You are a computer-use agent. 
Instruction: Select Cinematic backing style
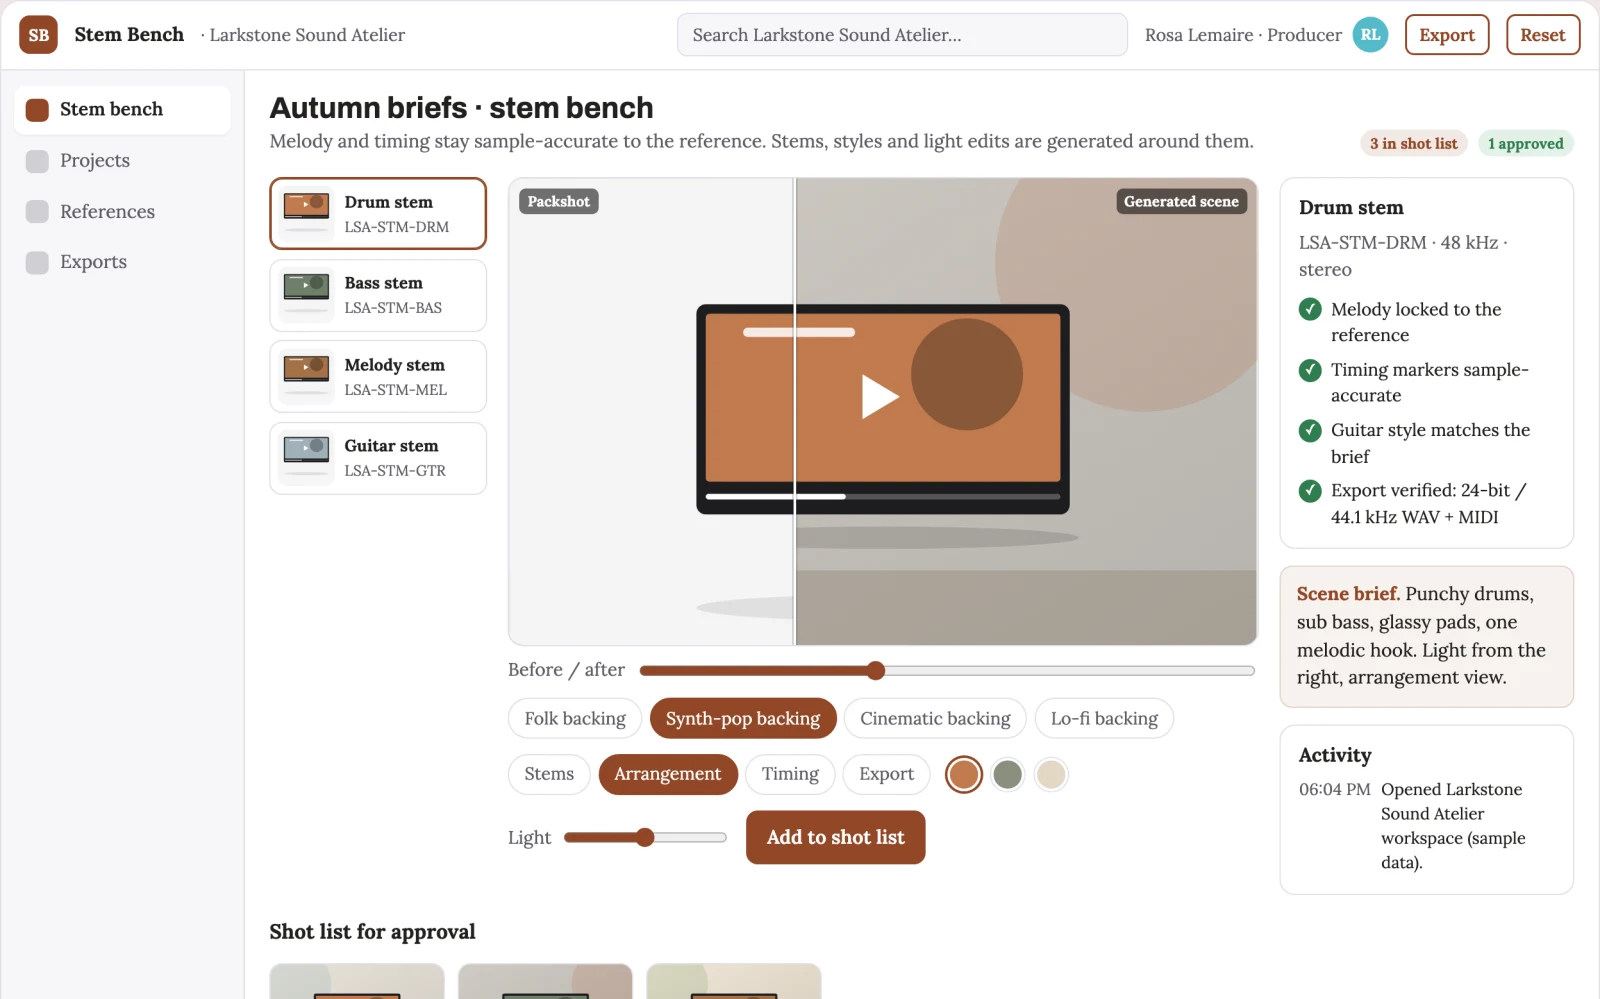pyautogui.click(x=935, y=718)
